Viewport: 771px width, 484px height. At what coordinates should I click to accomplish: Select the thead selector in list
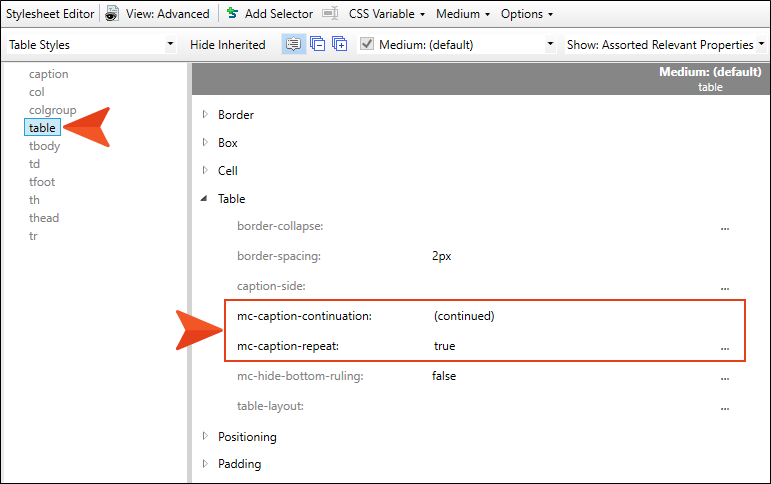click(x=44, y=218)
